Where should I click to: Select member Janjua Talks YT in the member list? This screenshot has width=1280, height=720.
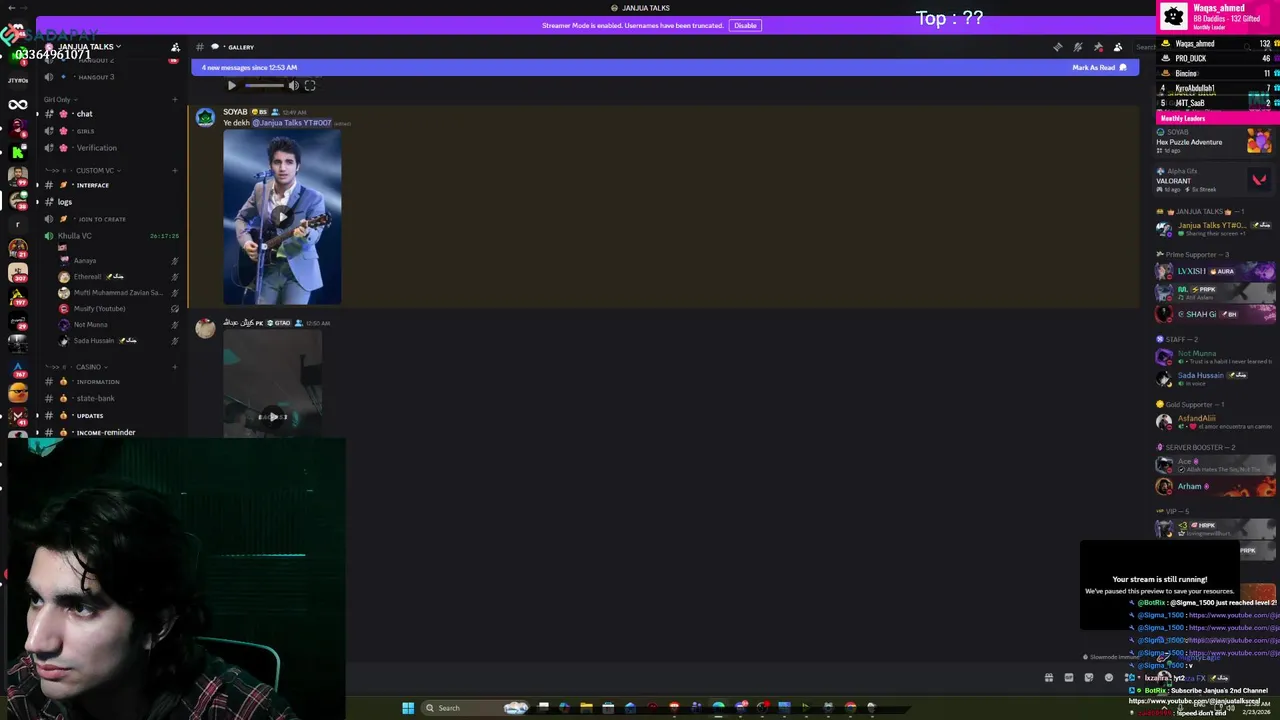point(1216,229)
